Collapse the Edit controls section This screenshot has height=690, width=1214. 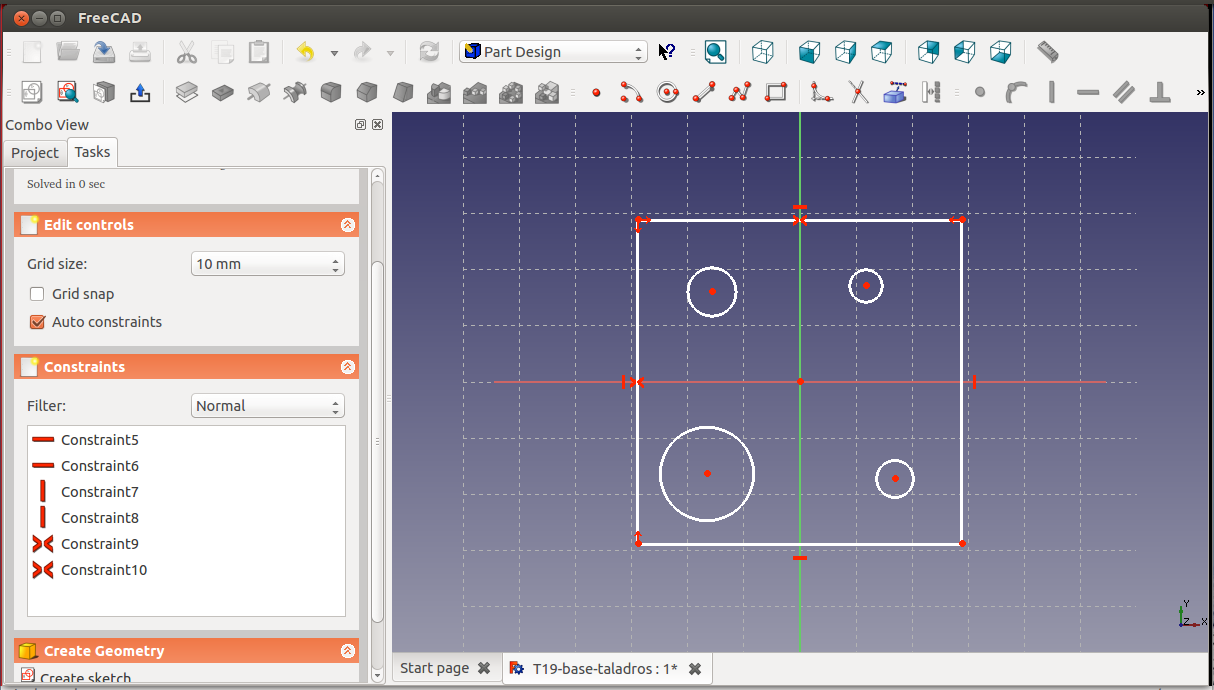point(347,225)
